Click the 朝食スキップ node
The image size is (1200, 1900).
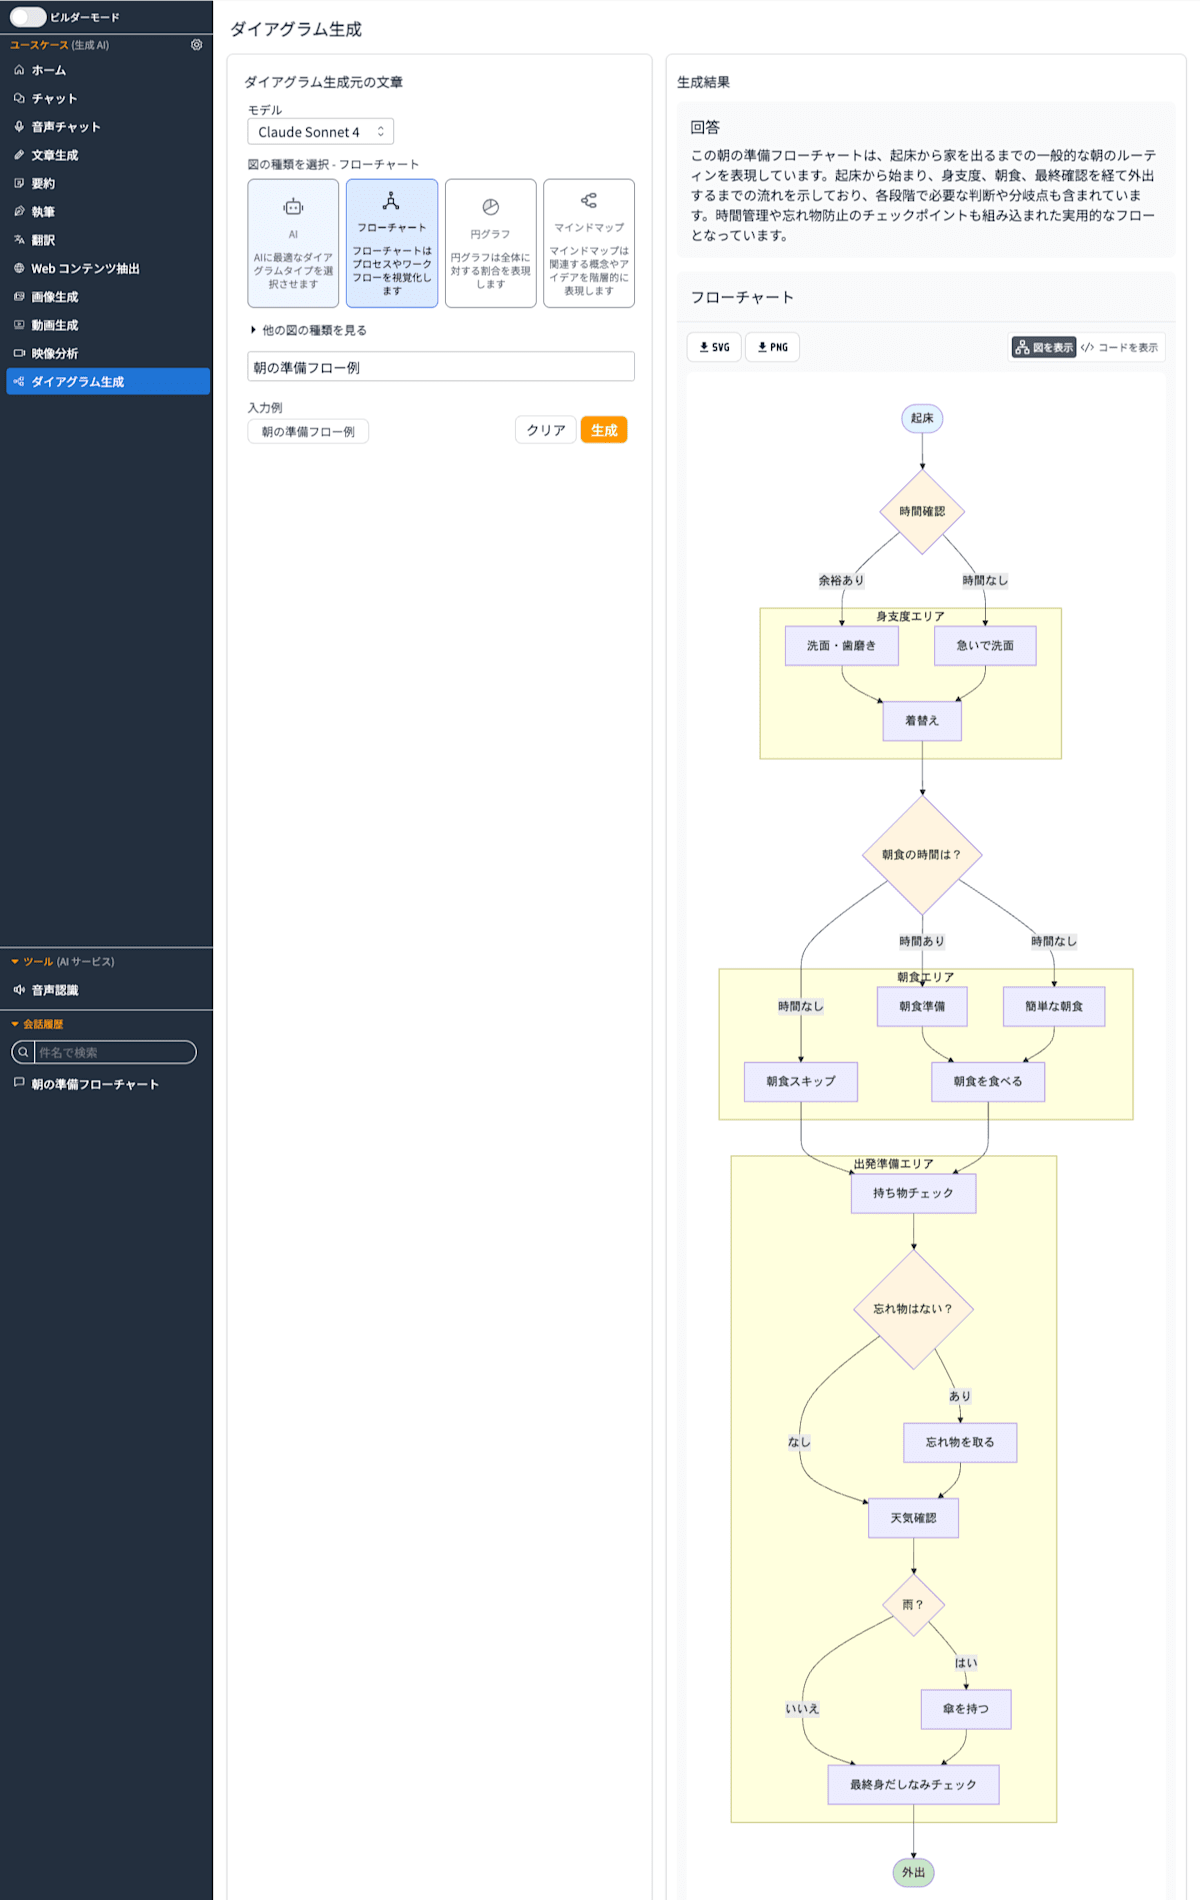[x=801, y=1081]
